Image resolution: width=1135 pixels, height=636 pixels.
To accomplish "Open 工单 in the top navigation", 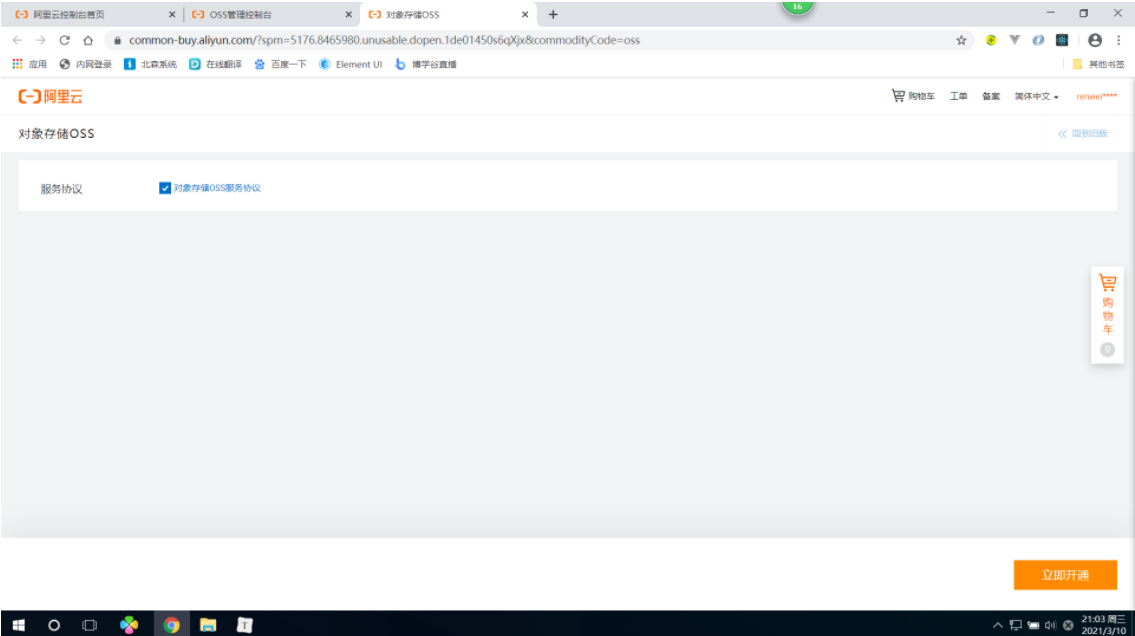I will tap(958, 96).
